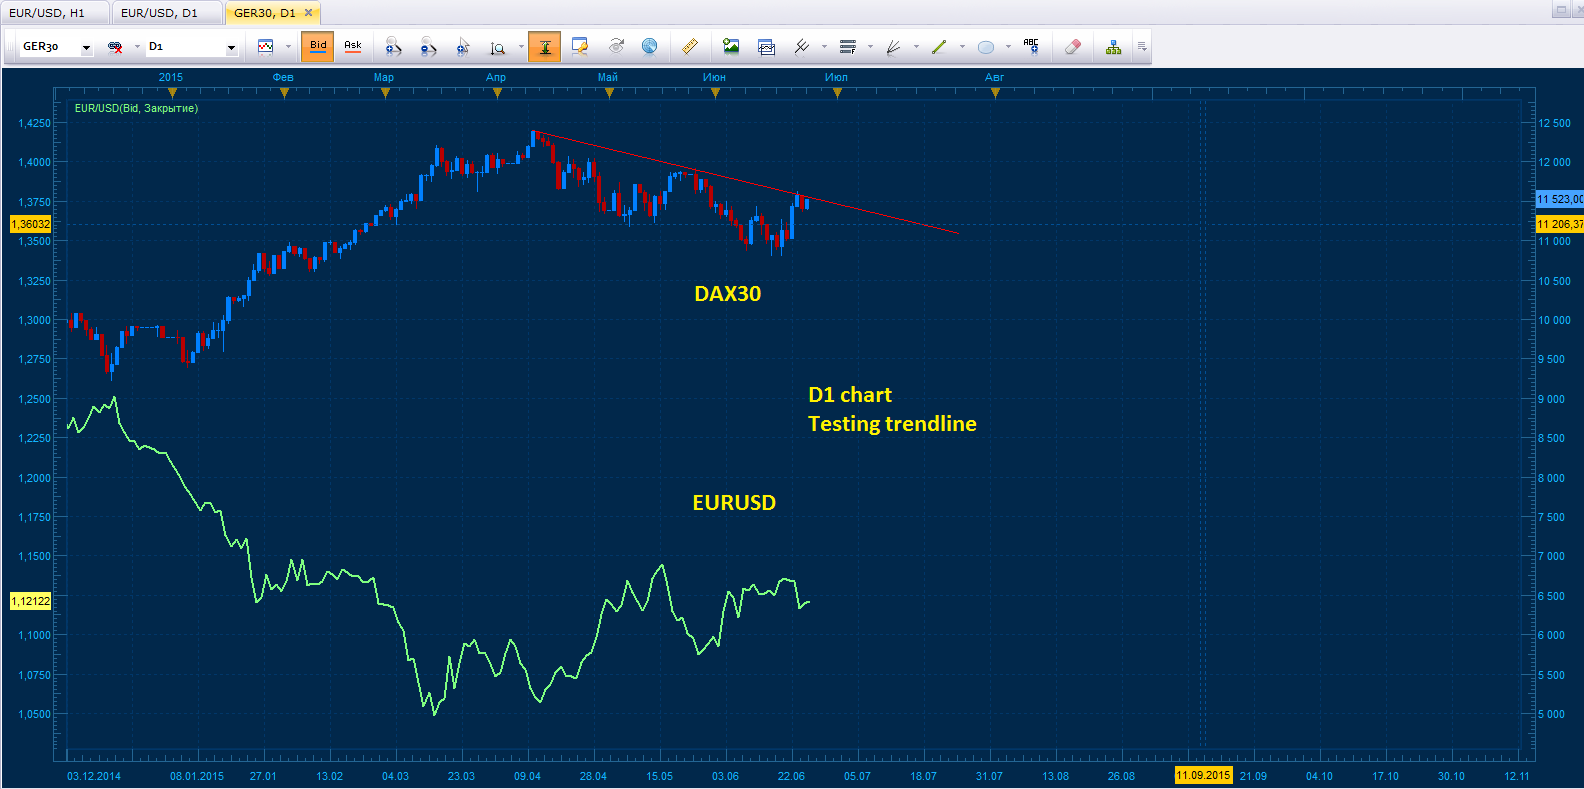Click the 1,12122 price label

[30, 601]
